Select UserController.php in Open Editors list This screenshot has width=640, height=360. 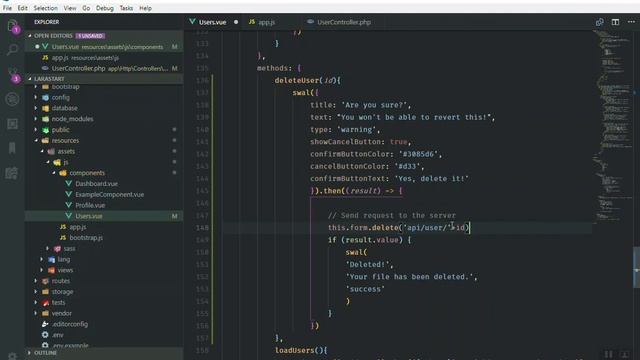coord(104,68)
